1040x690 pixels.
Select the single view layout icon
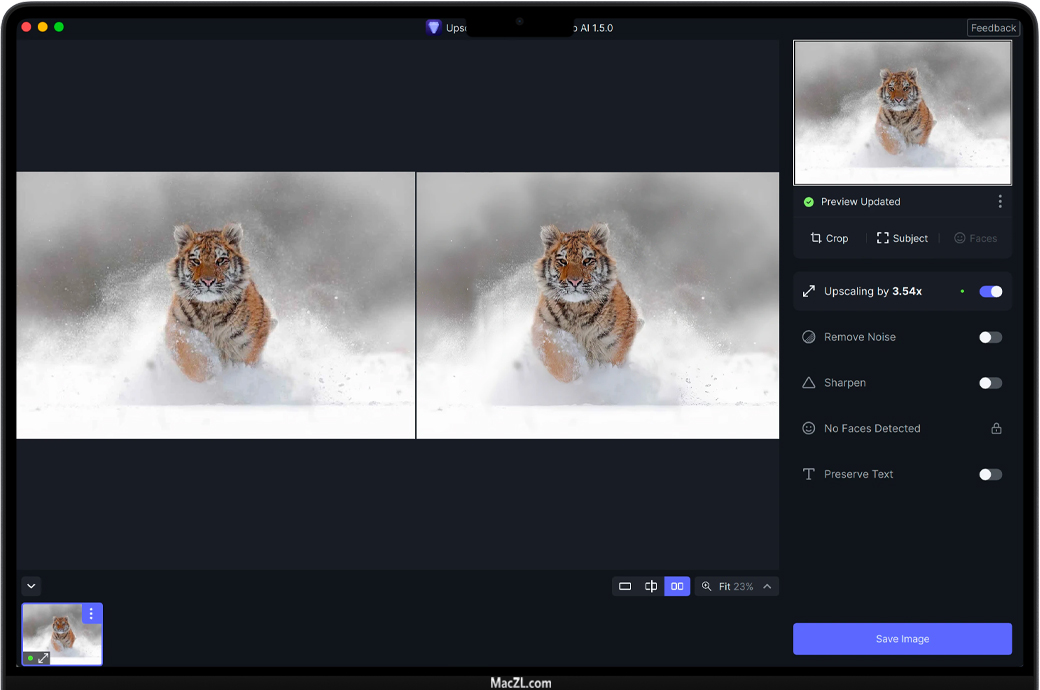625,586
